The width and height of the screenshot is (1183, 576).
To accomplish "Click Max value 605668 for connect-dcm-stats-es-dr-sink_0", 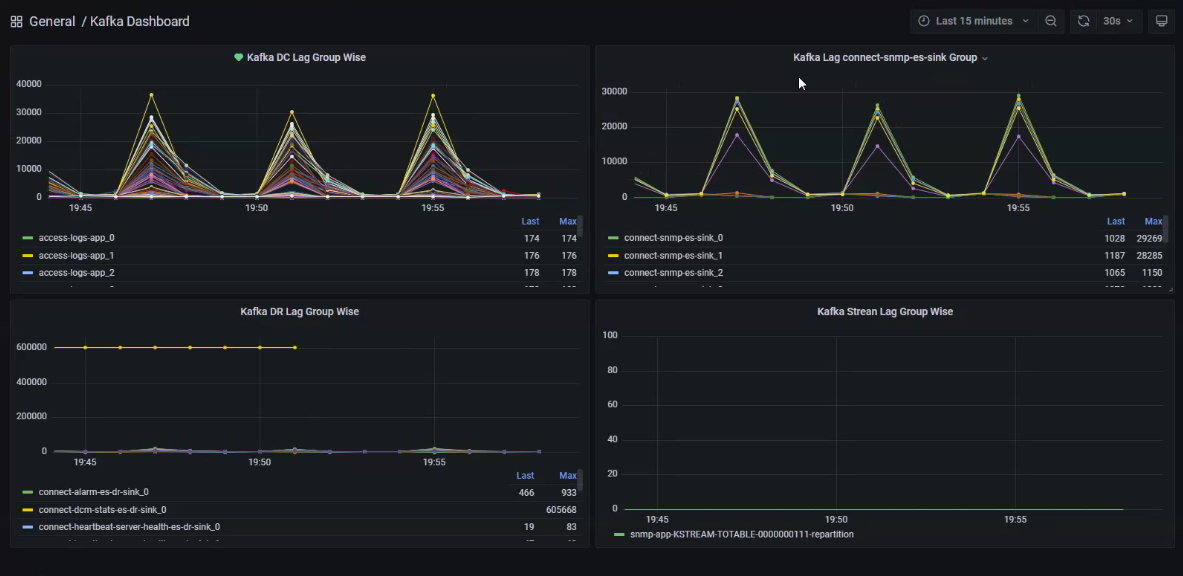I will pos(561,510).
